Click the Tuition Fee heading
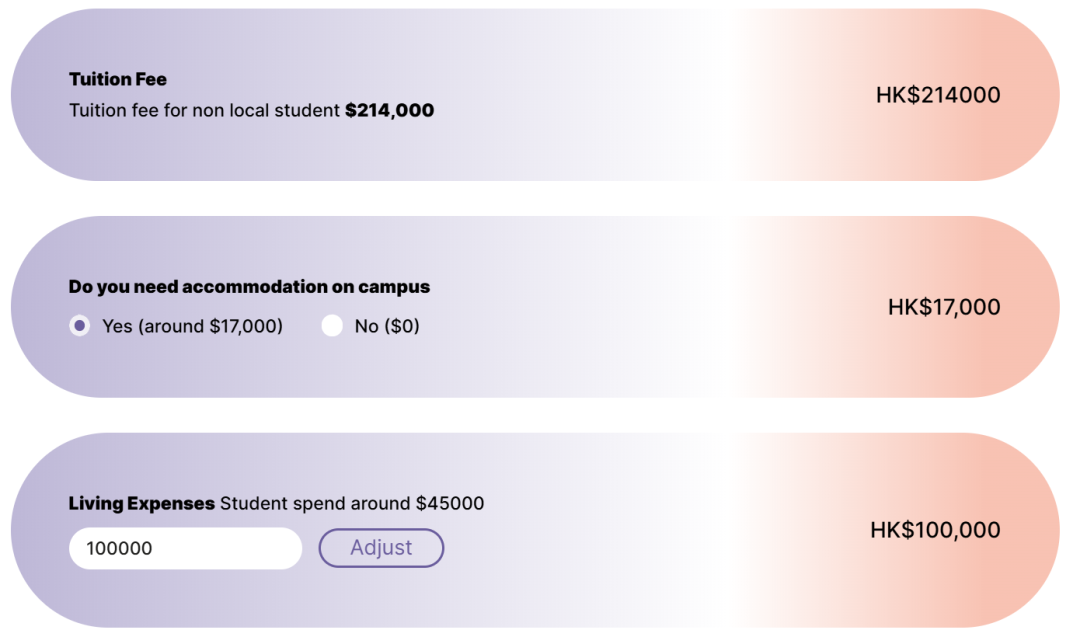Viewport: 1080px width, 637px height. [x=118, y=79]
